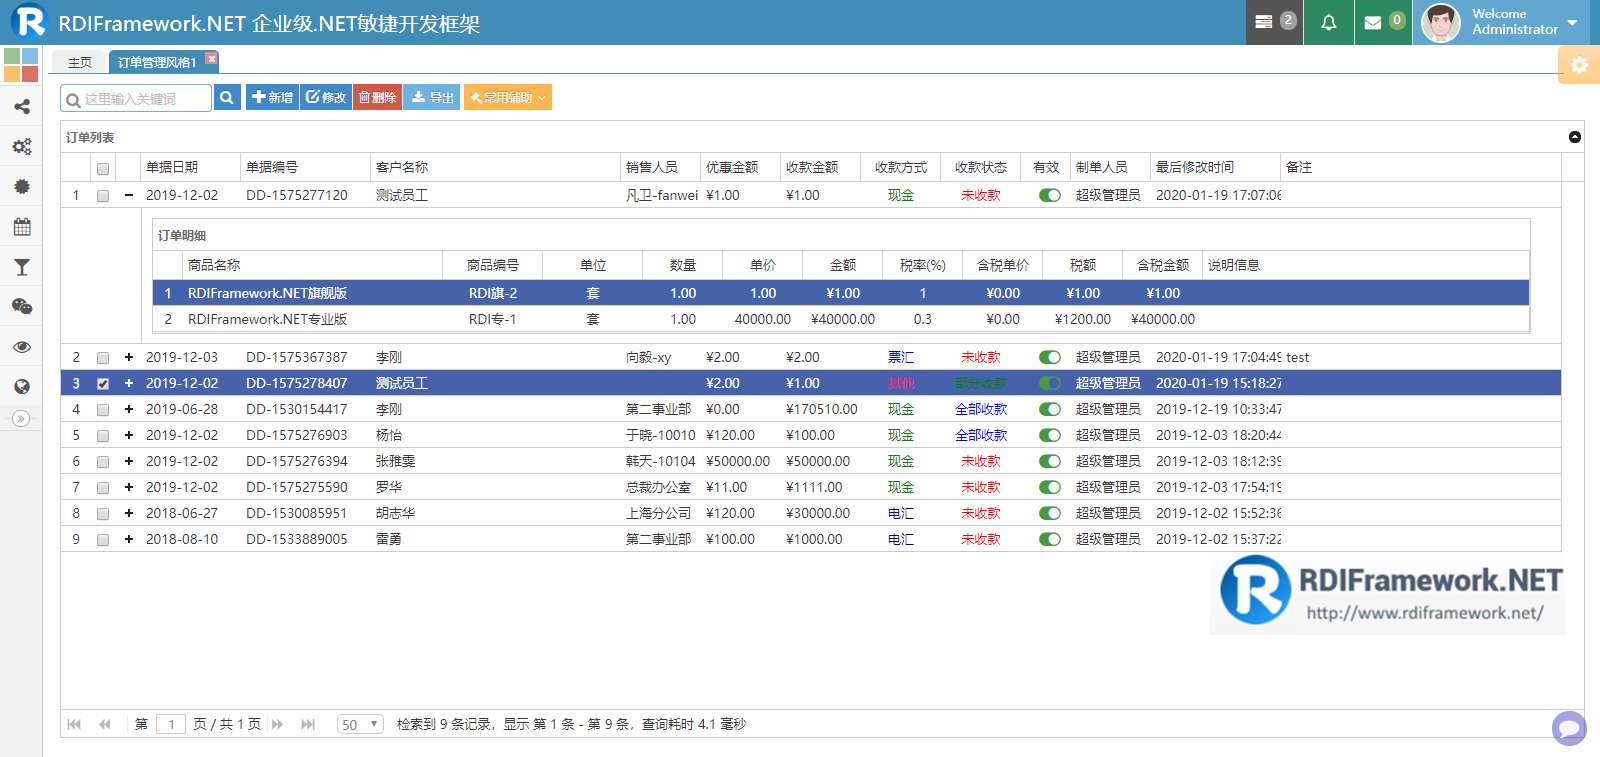Click the 修改 edit button
This screenshot has width=1600, height=757.
click(x=326, y=97)
